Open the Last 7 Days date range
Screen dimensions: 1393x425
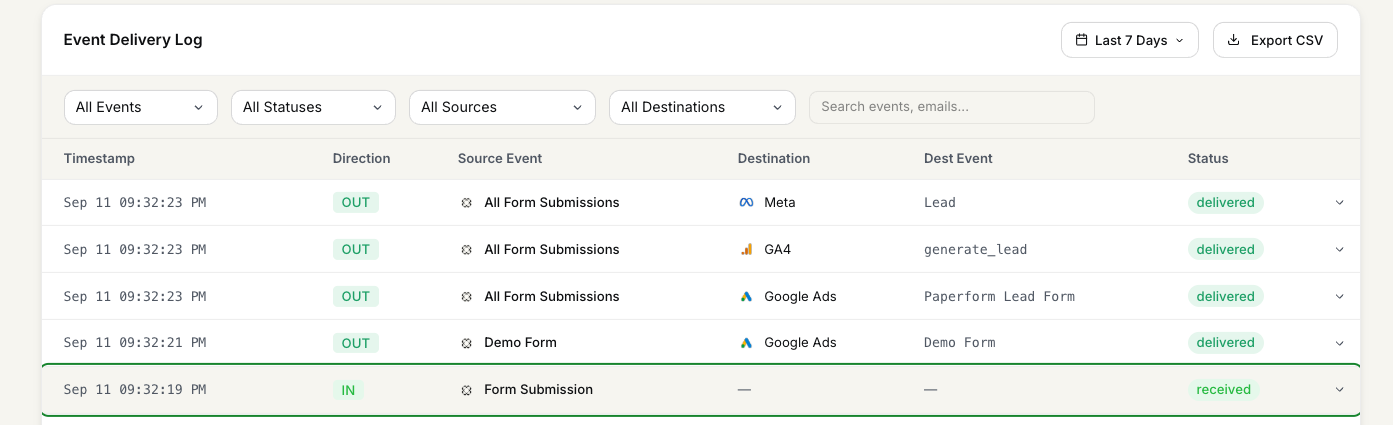point(1129,40)
